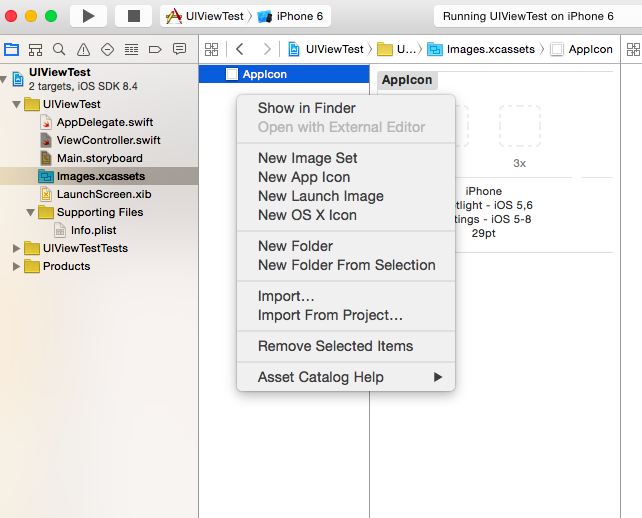Viewport: 642px width, 518px height.
Task: Show the Project navigator folder icon
Action: (11, 50)
